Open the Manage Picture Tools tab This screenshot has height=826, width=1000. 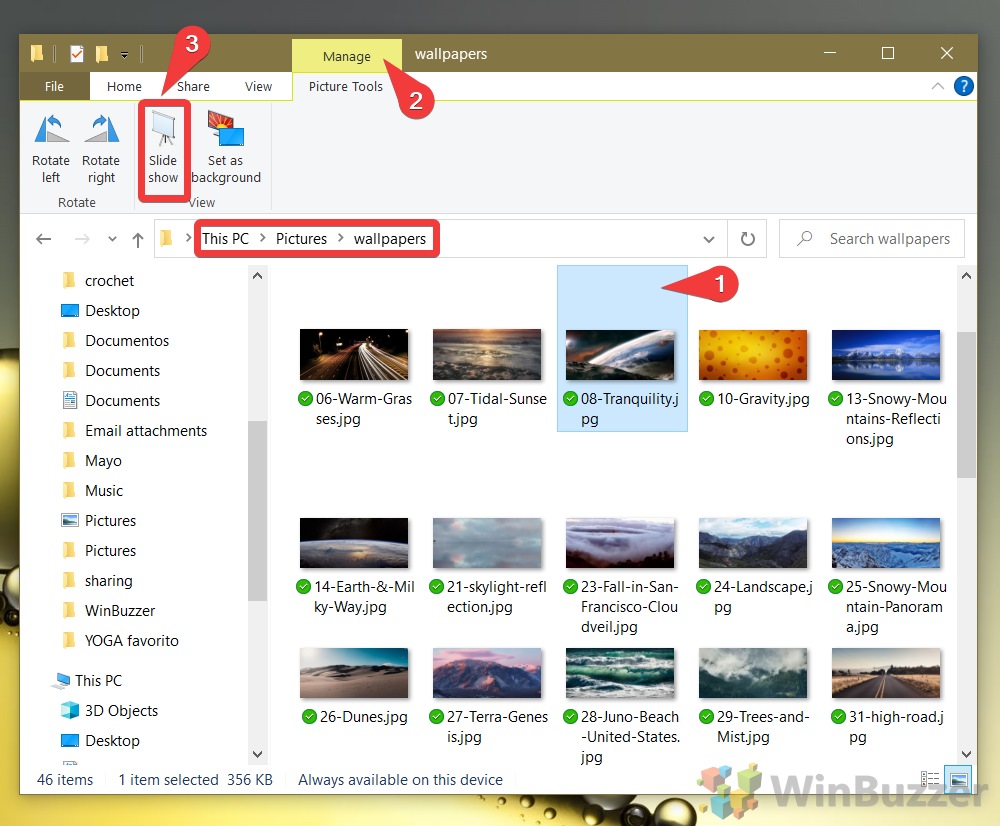(x=346, y=55)
